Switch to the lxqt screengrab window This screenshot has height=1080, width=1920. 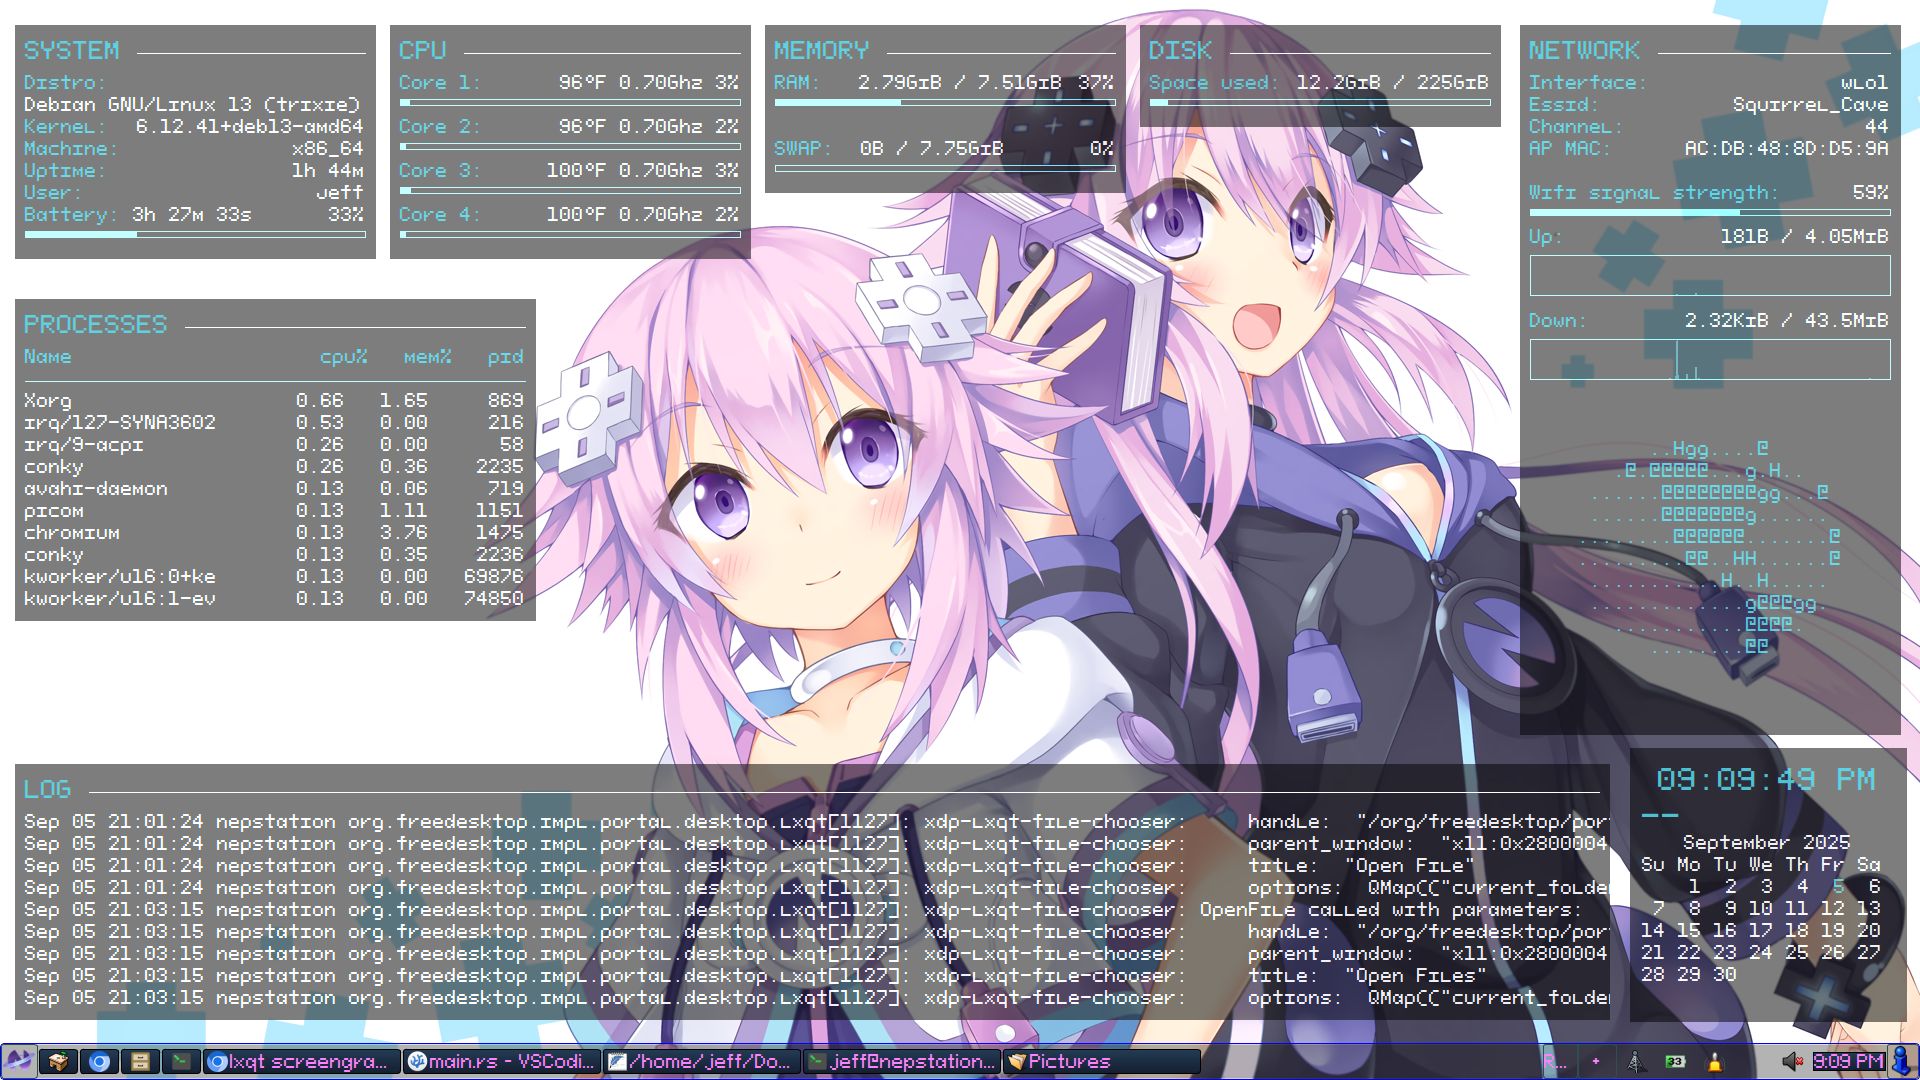pyautogui.click(x=302, y=1061)
